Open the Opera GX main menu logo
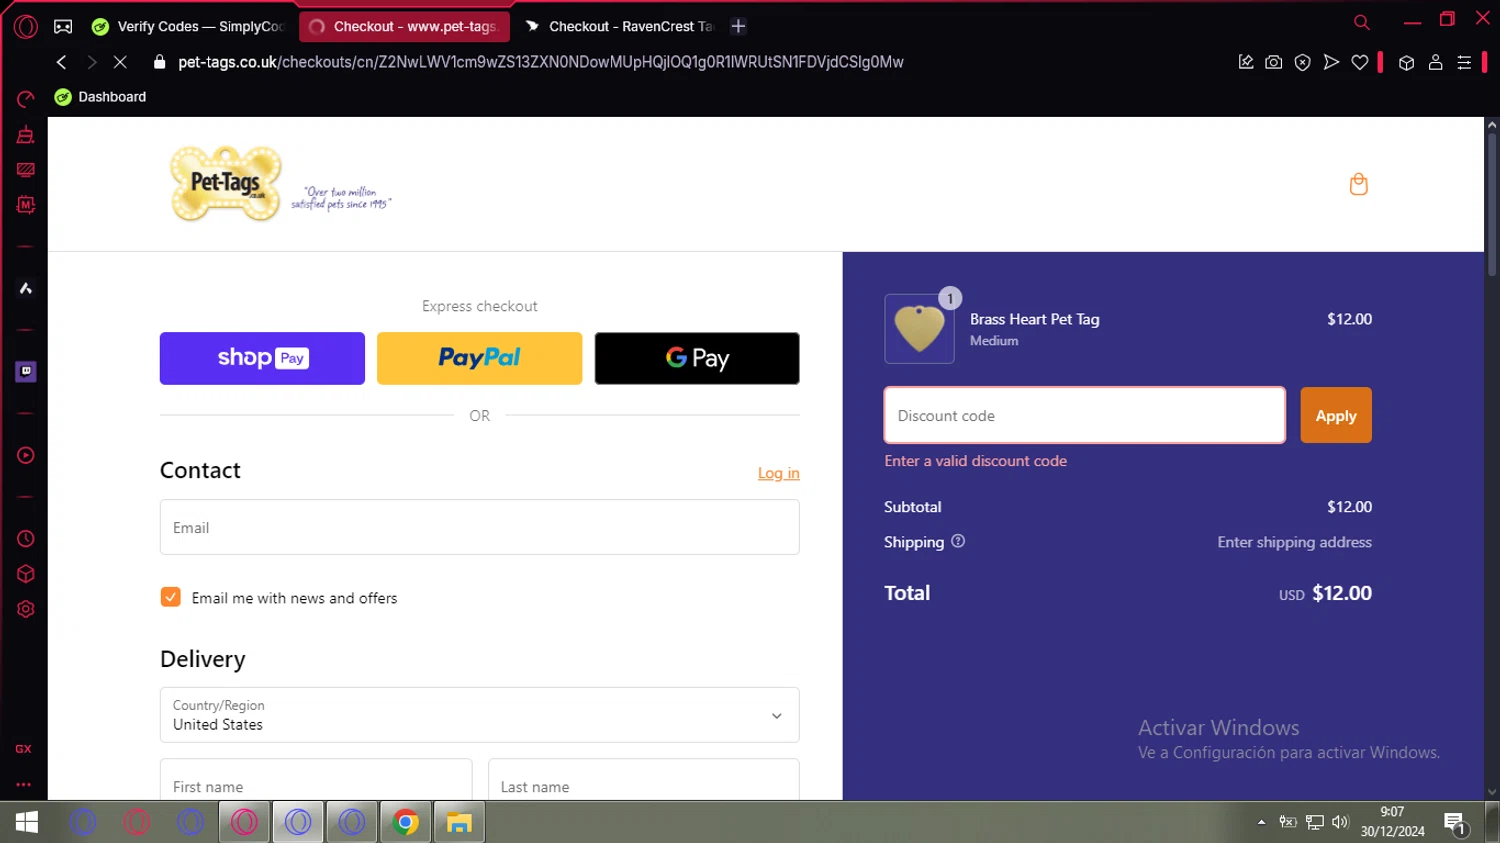This screenshot has width=1500, height=843. [26, 27]
